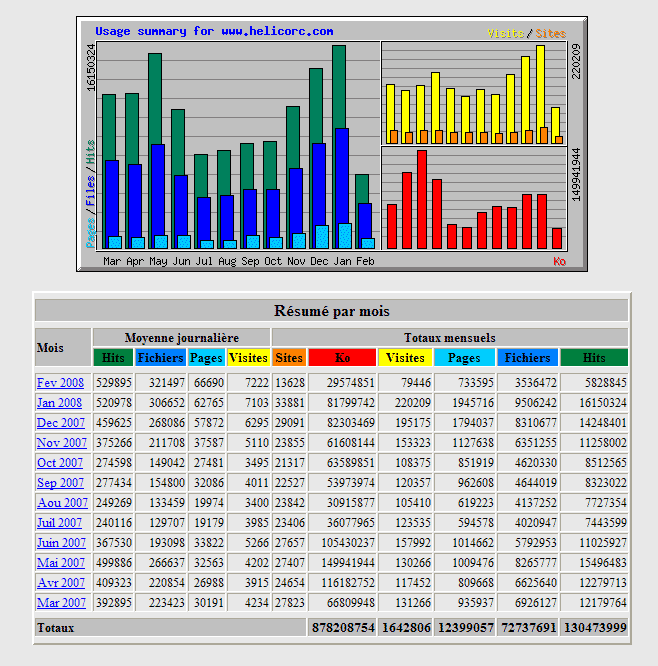Click the Usage summary for www.helicorc.com title
The image size is (658, 666).
pyautogui.click(x=214, y=31)
